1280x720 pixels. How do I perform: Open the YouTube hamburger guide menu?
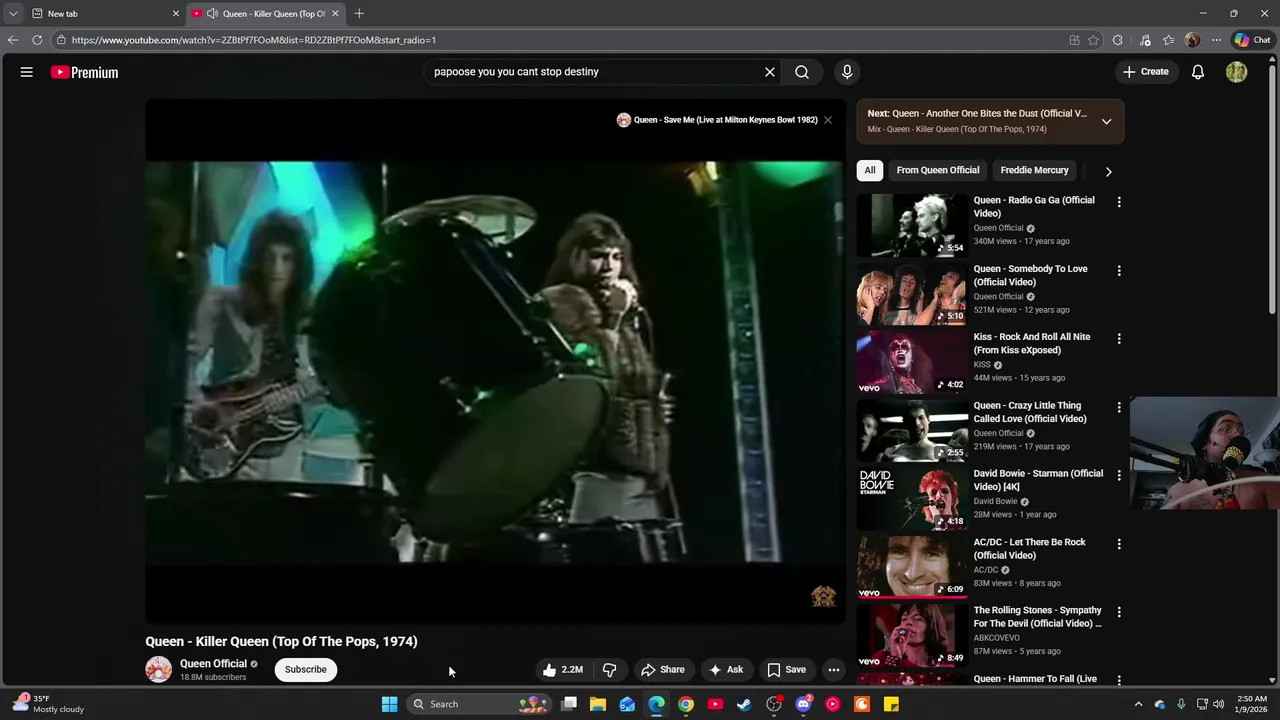point(27,72)
